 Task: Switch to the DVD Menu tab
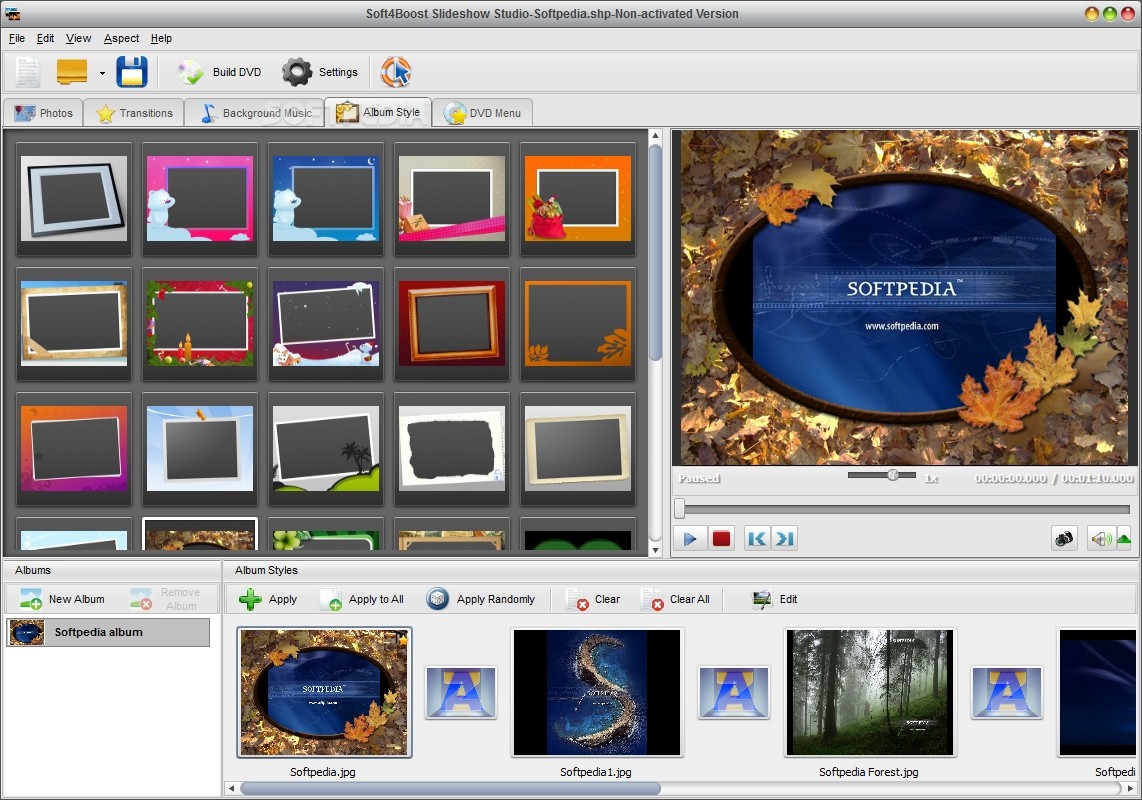pyautogui.click(x=482, y=113)
